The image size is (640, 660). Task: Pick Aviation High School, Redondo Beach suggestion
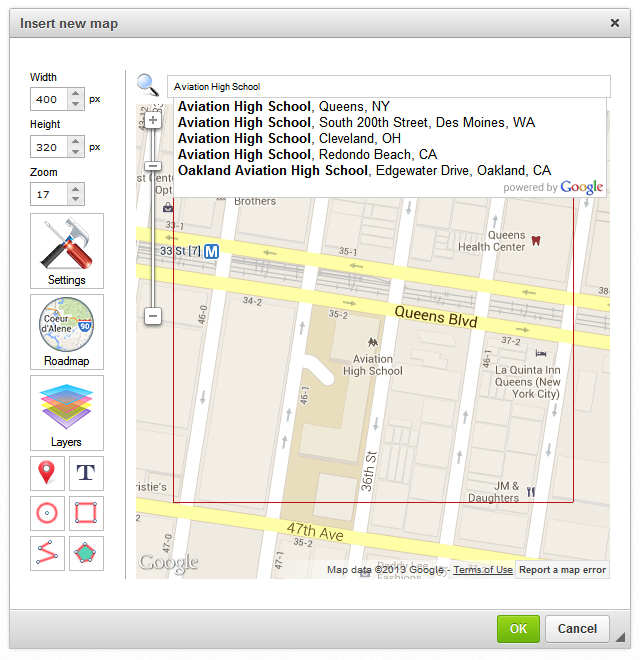[307, 154]
